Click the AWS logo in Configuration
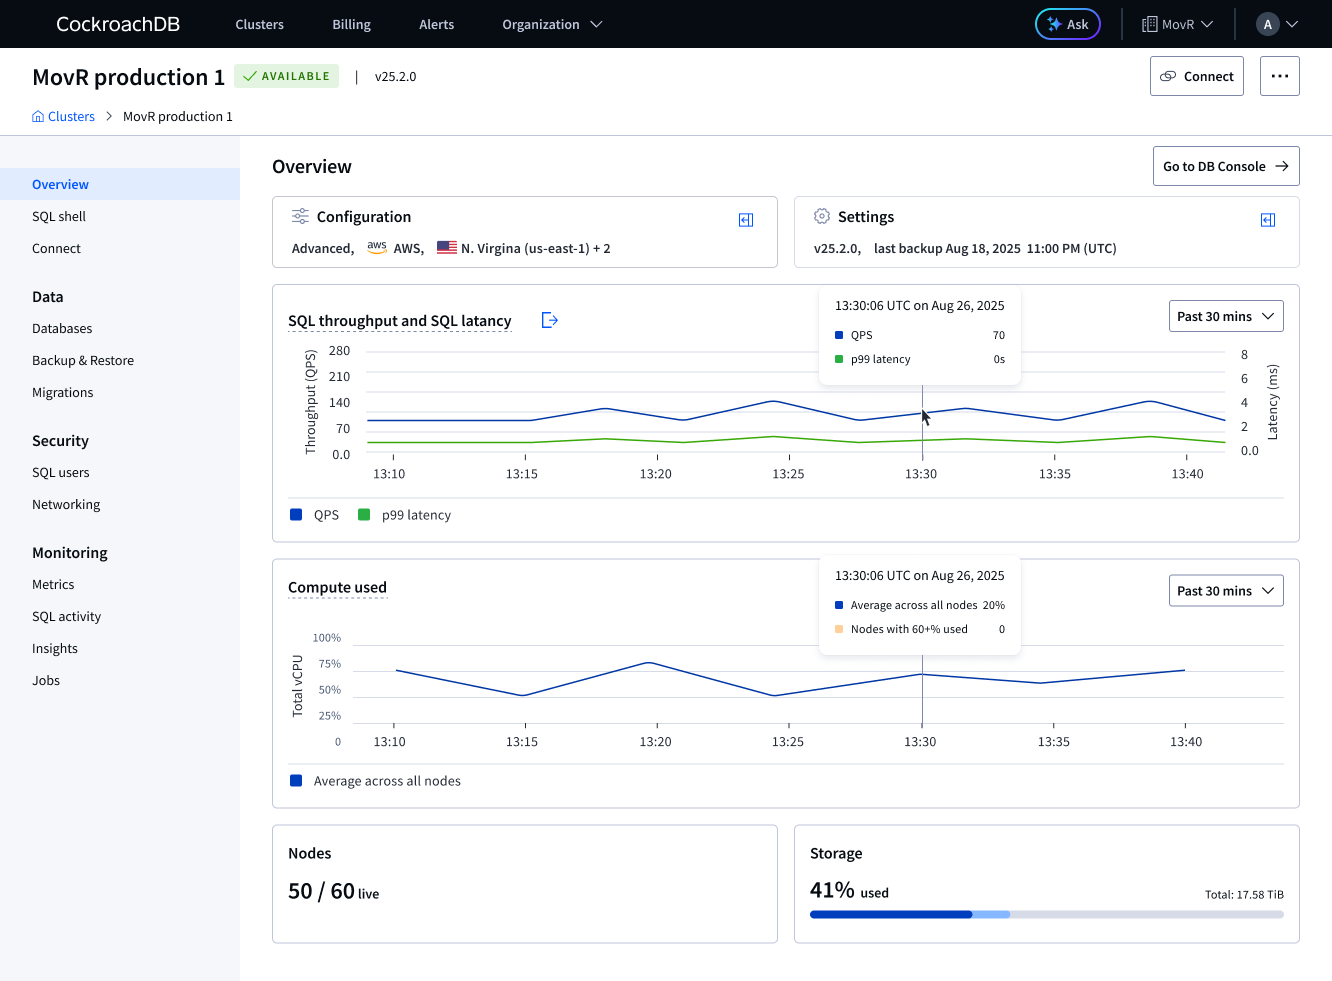1332x981 pixels. click(x=377, y=247)
